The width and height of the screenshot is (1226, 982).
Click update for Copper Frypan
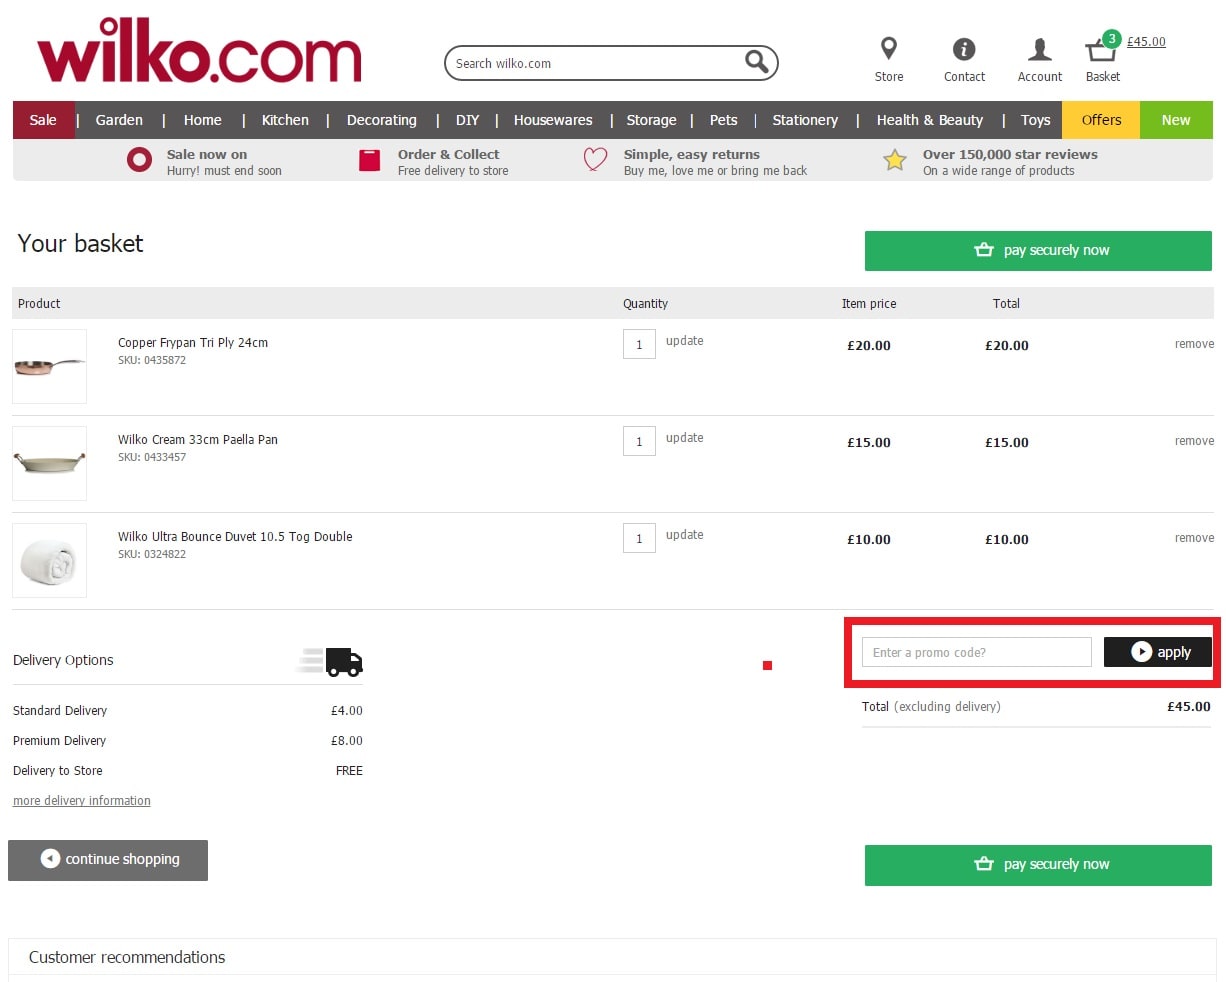tap(685, 341)
